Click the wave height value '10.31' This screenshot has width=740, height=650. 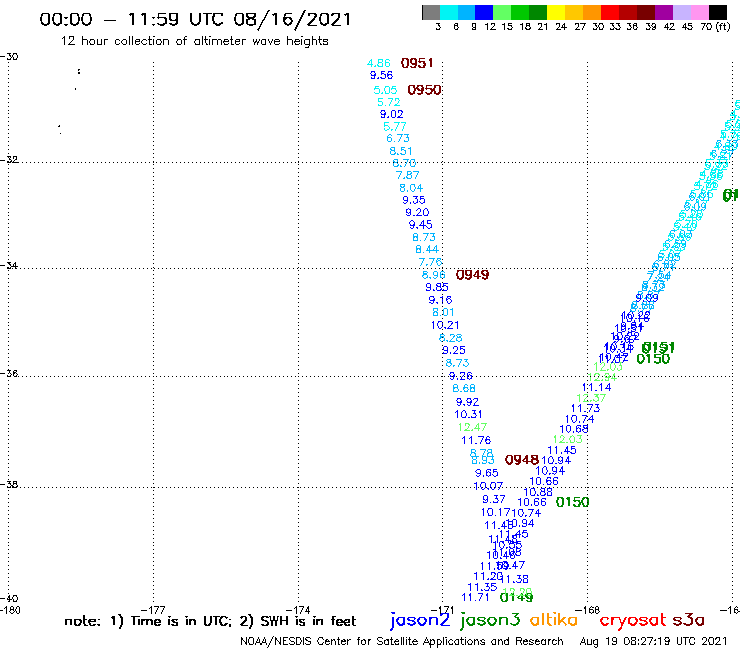pos(468,414)
